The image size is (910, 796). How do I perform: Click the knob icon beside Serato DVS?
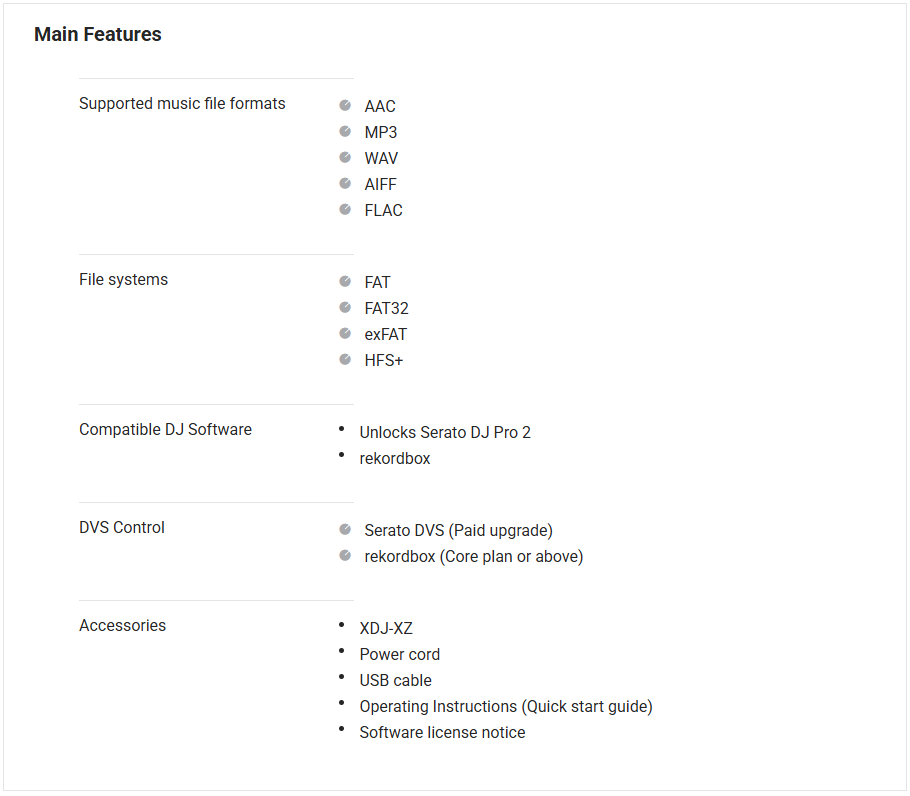pyautogui.click(x=345, y=529)
